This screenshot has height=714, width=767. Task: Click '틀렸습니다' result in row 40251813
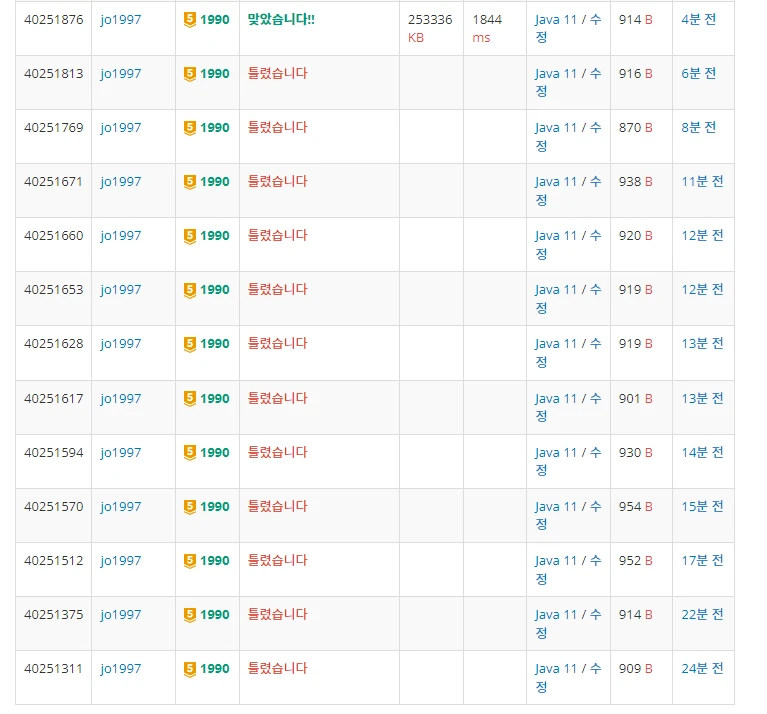click(277, 74)
